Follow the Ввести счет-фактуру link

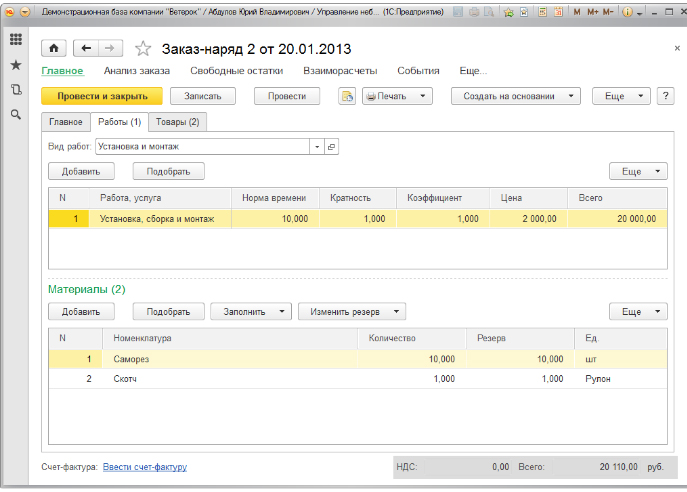[x=145, y=467]
